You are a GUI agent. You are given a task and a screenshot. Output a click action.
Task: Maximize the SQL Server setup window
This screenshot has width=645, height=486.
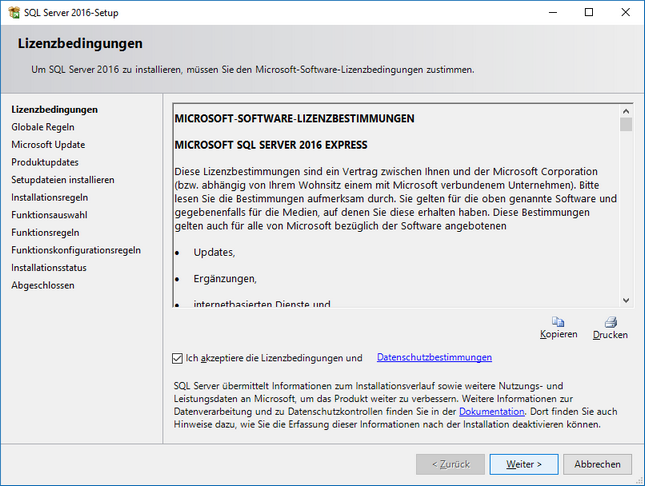(x=589, y=12)
